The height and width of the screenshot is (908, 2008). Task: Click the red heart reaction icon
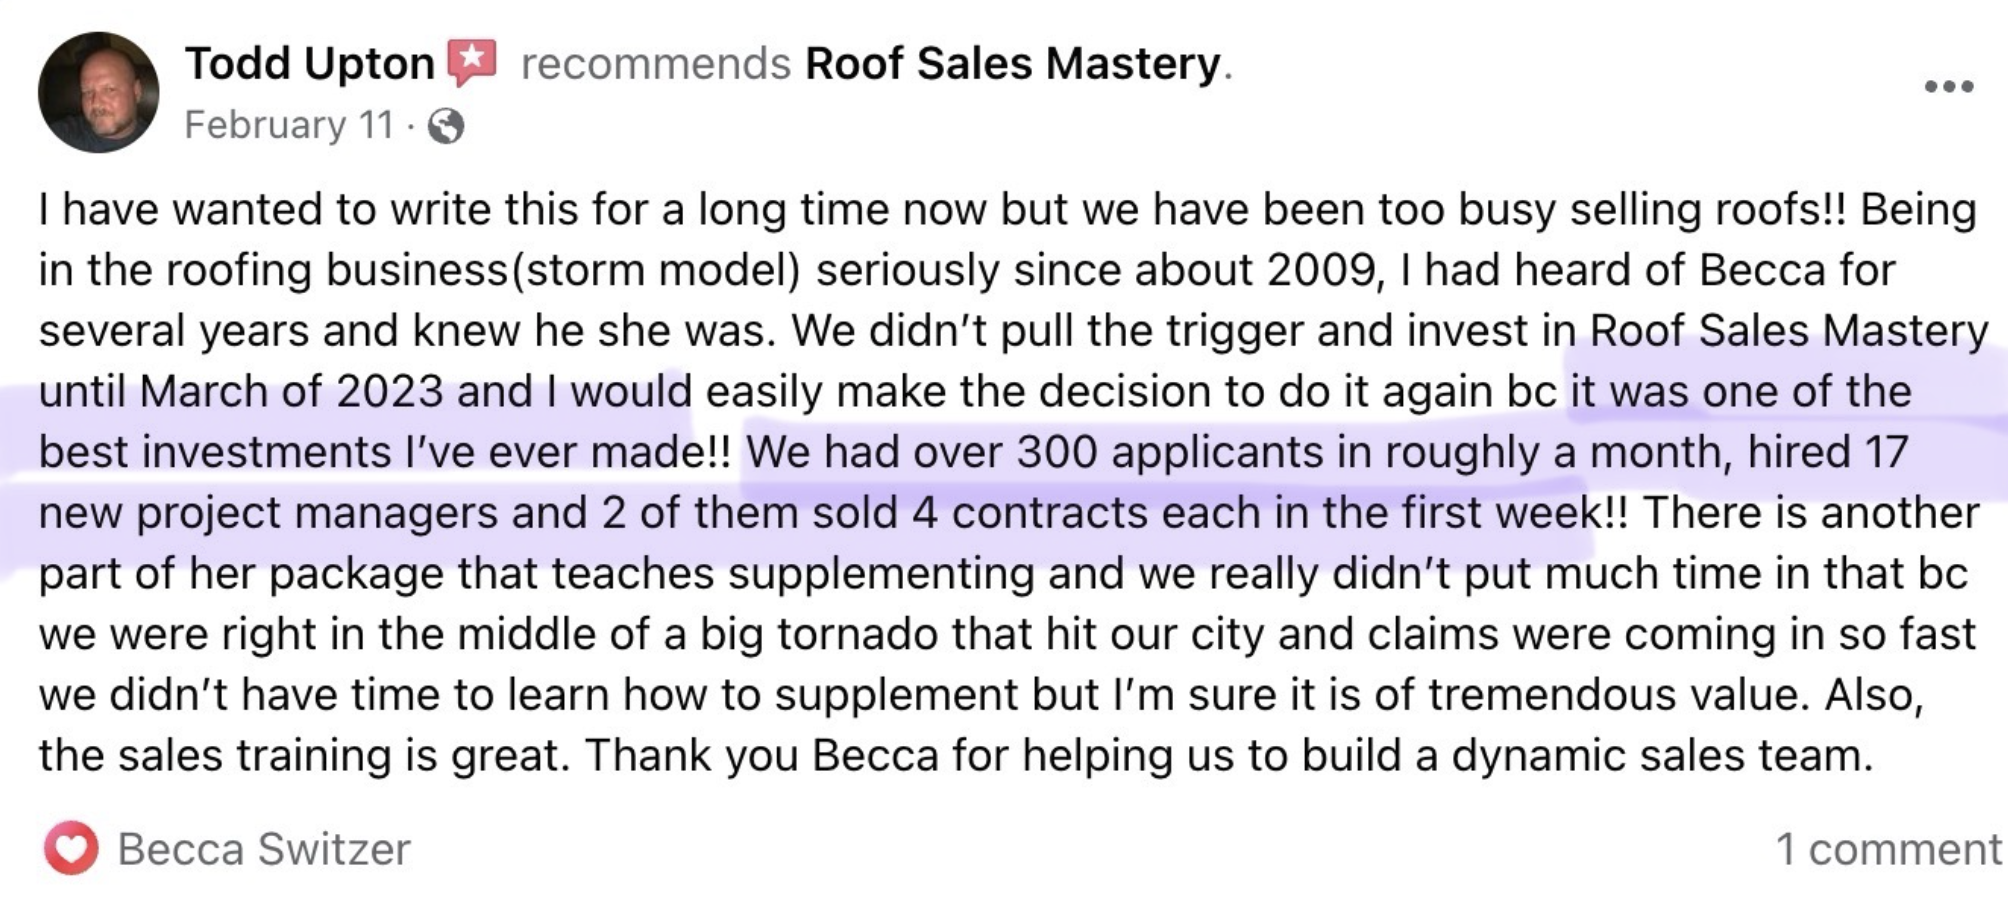[70, 850]
